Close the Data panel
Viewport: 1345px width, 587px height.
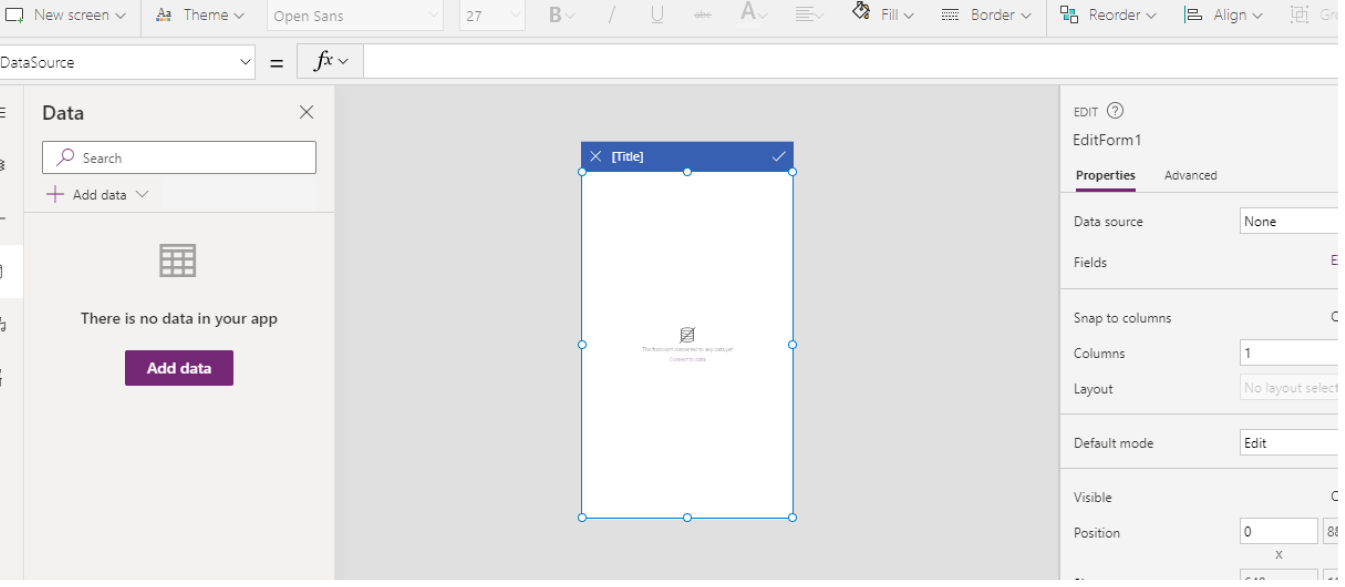pos(307,112)
